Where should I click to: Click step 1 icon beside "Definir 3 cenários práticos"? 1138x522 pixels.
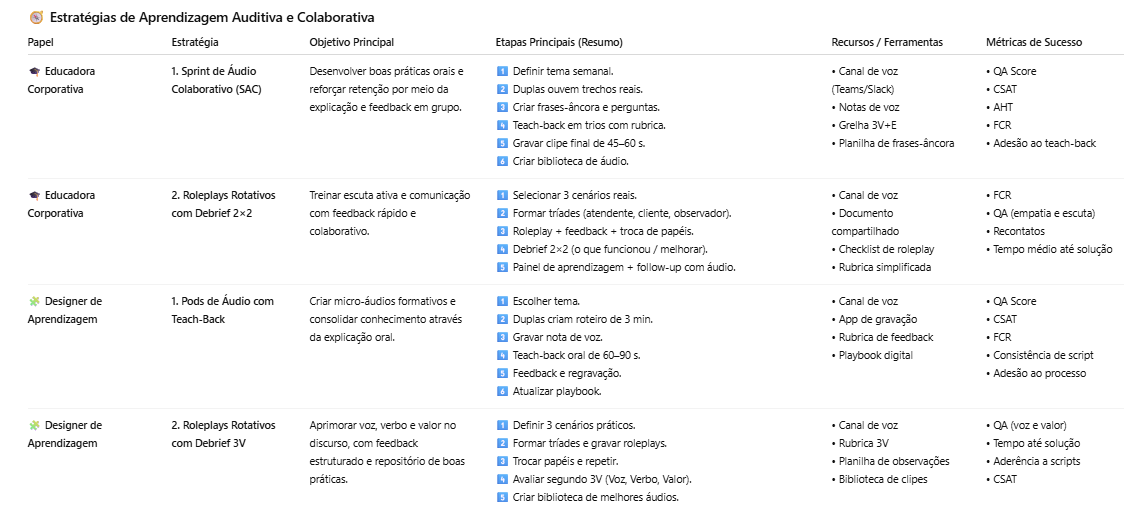(x=502, y=426)
